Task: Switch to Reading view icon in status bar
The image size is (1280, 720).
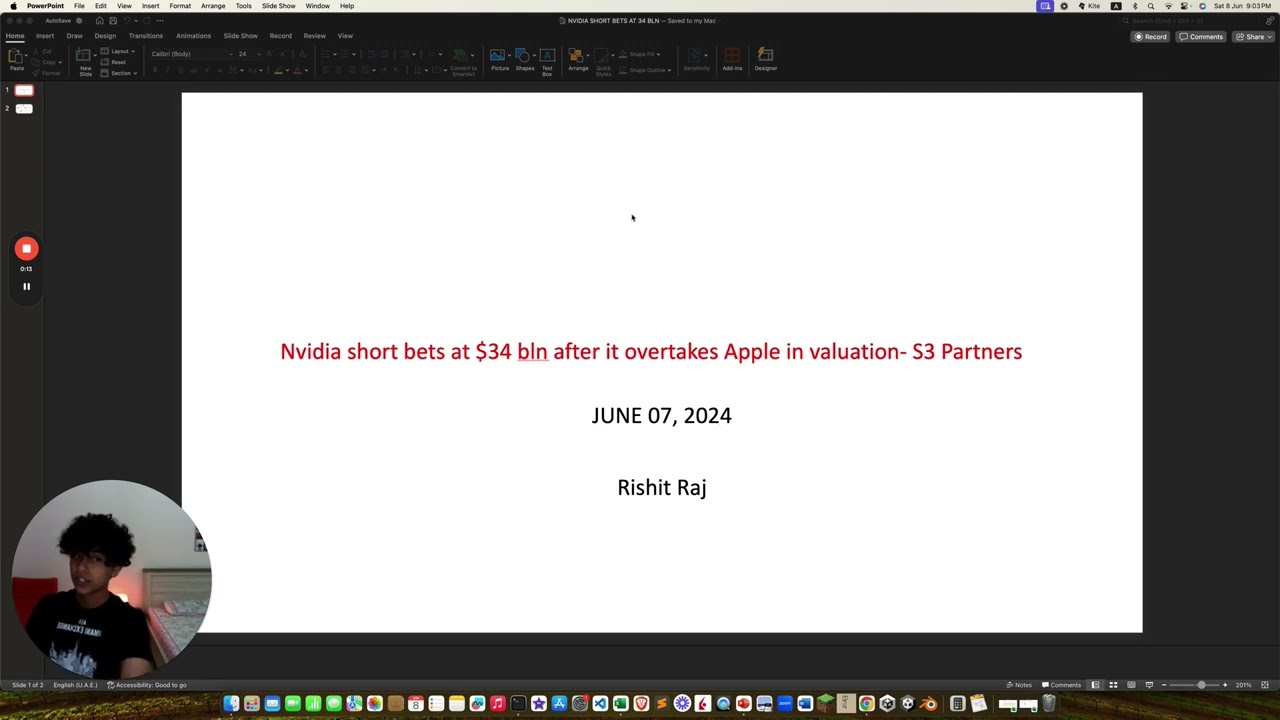Action: [1131, 685]
